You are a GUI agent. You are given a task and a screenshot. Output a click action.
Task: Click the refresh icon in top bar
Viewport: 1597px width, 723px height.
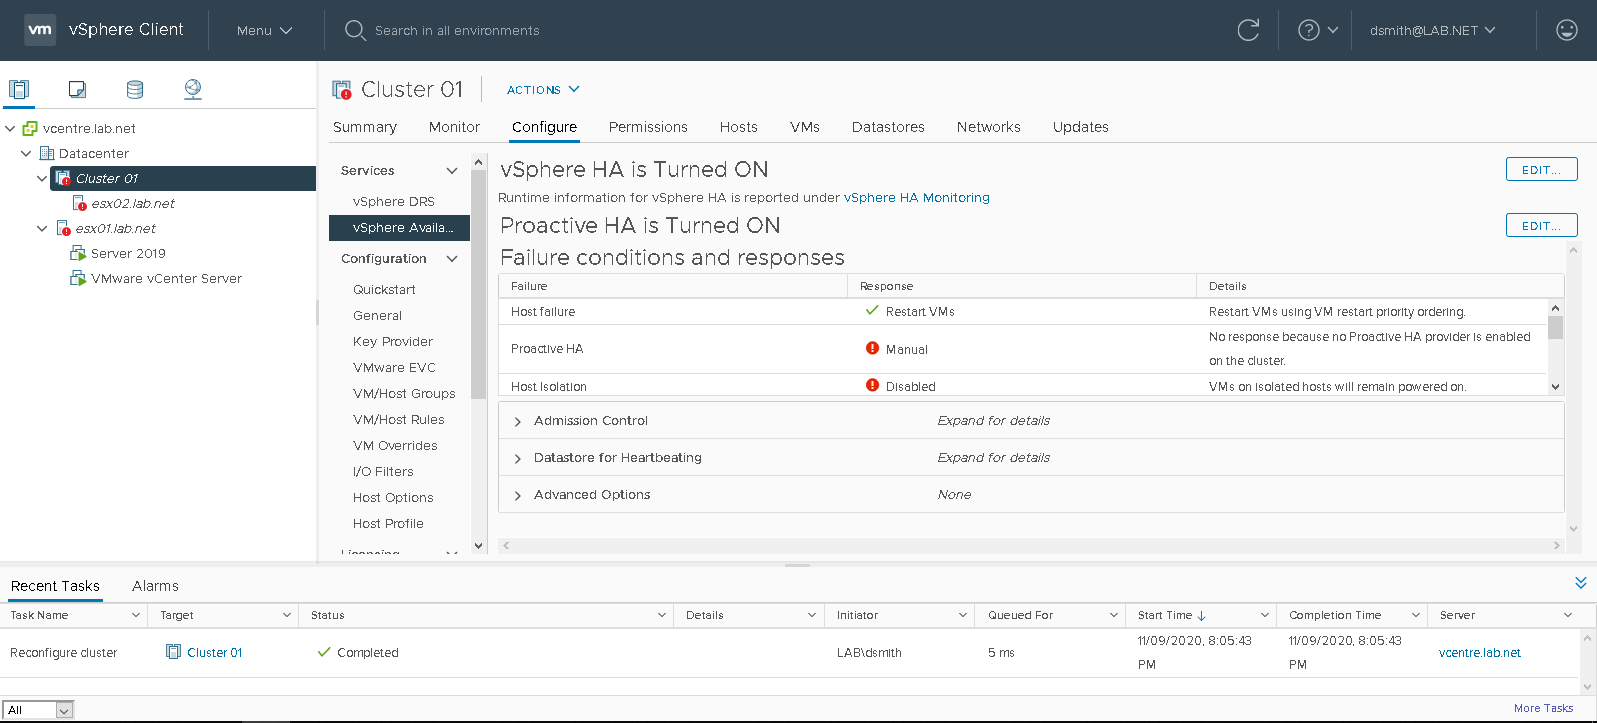coord(1248,30)
